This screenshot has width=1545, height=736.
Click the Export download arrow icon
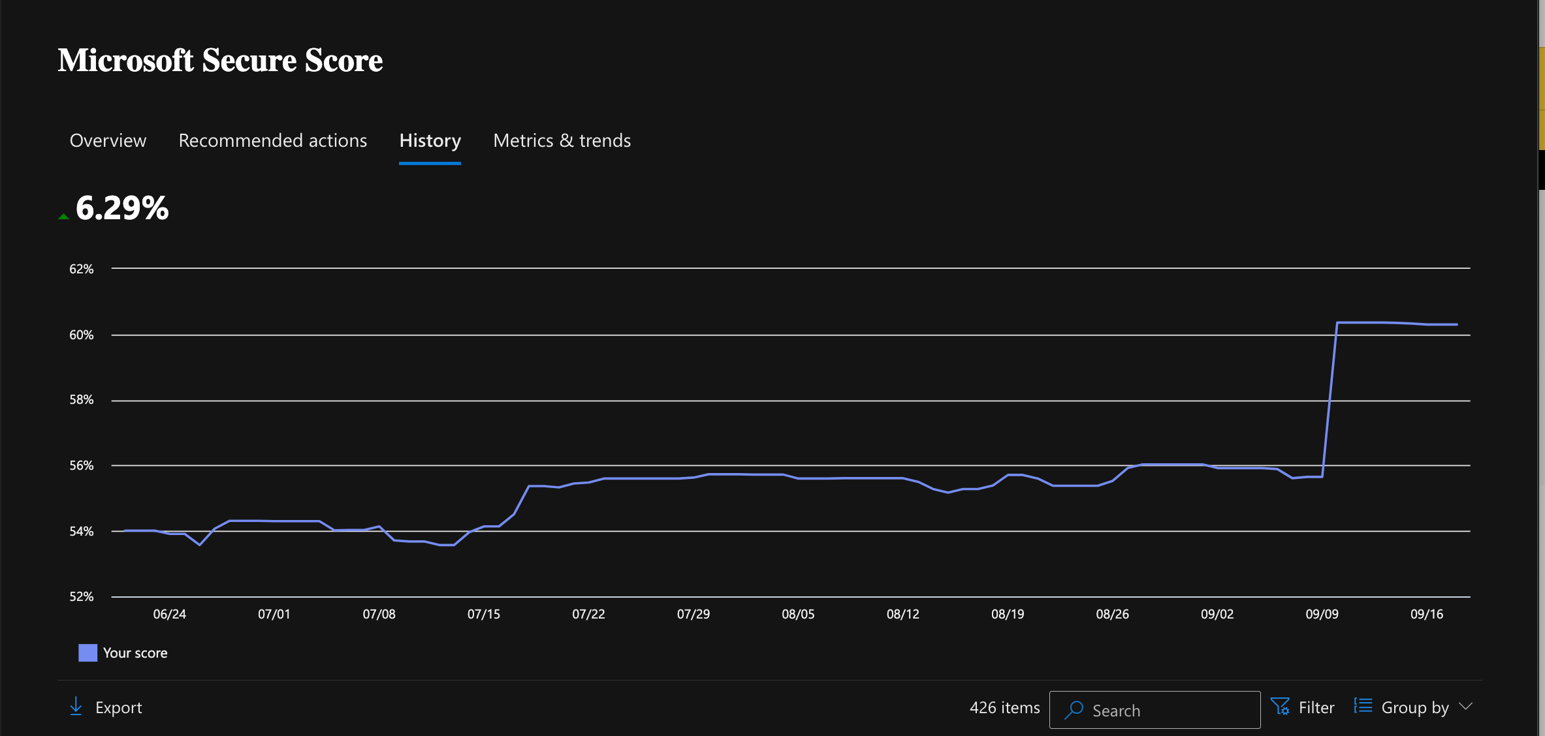coord(76,707)
